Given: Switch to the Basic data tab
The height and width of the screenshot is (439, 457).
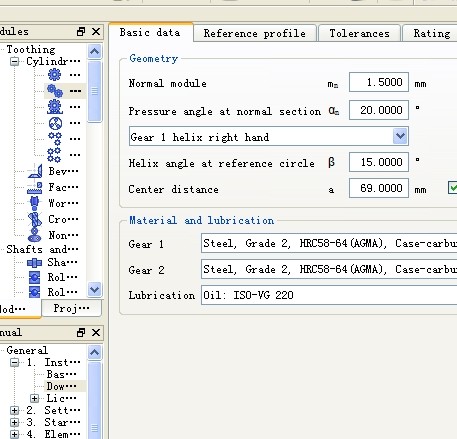Looking at the screenshot, I should [151, 32].
